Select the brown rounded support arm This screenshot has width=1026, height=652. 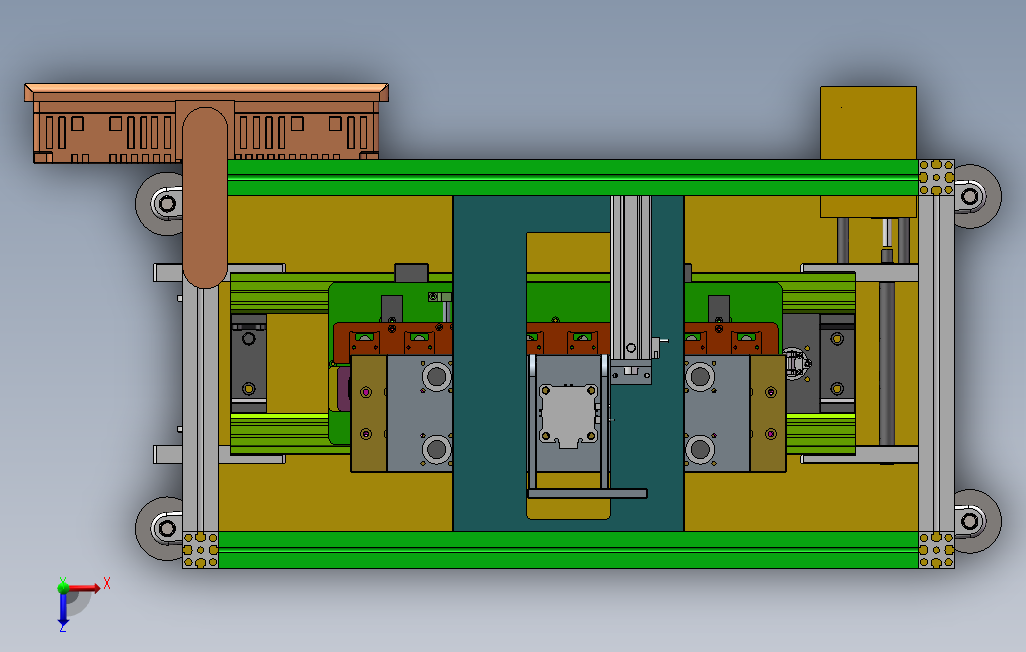[205, 198]
